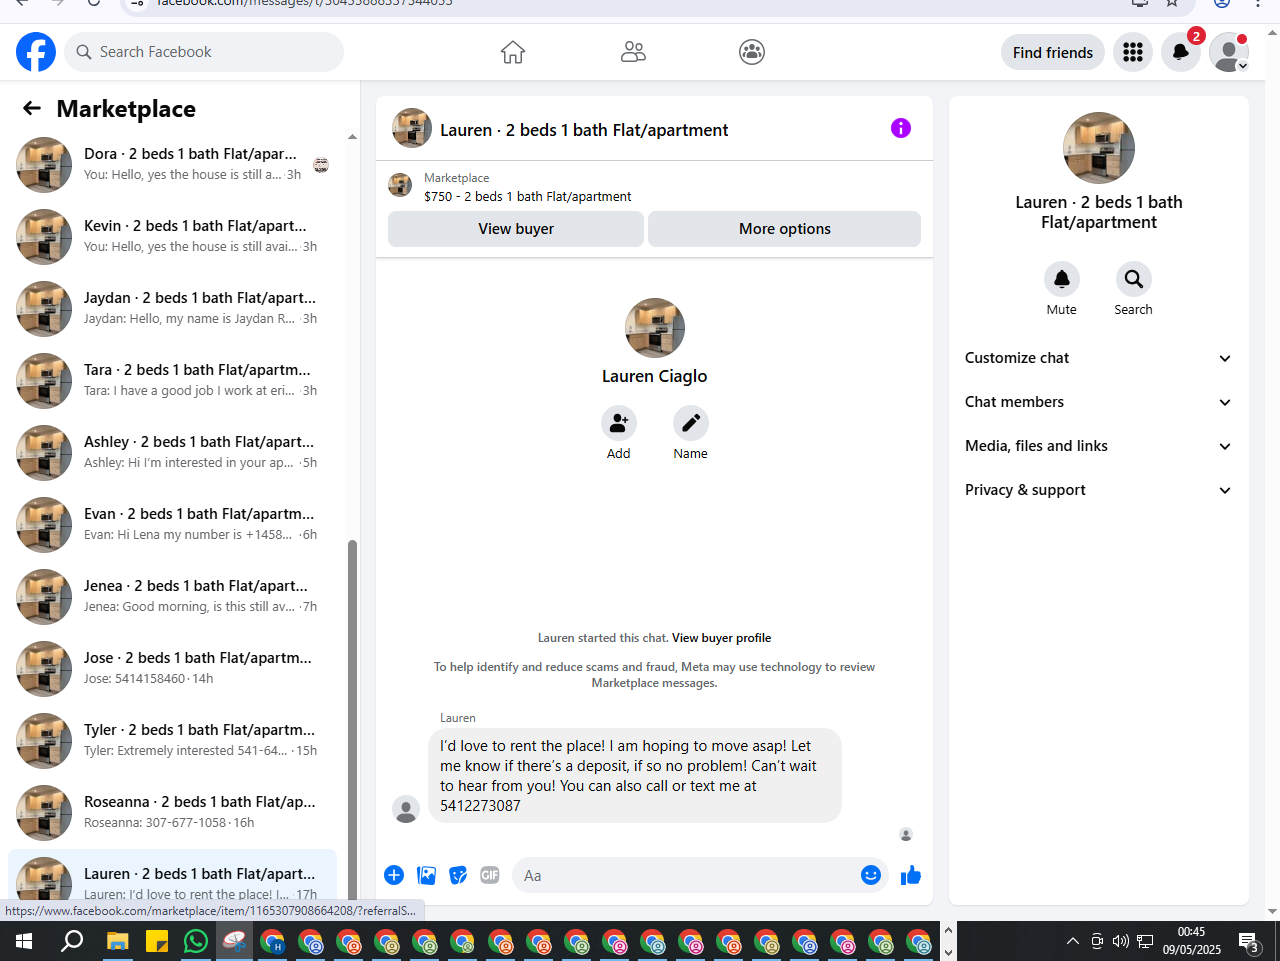Expand Media, files and links
Screen dimensions: 1280x961
click(x=1098, y=446)
